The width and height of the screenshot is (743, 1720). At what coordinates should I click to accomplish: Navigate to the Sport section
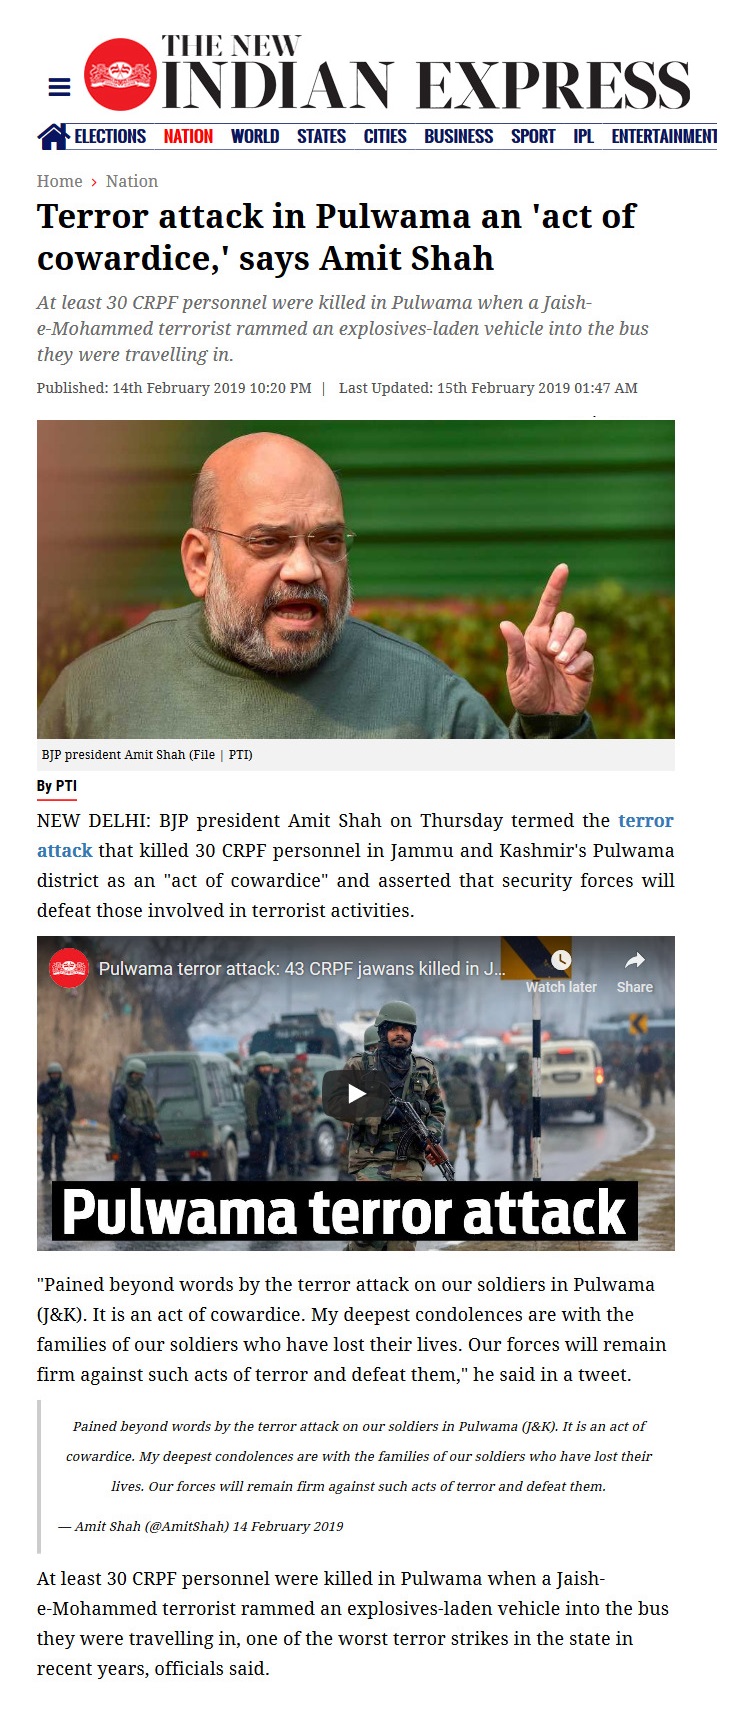coord(533,136)
